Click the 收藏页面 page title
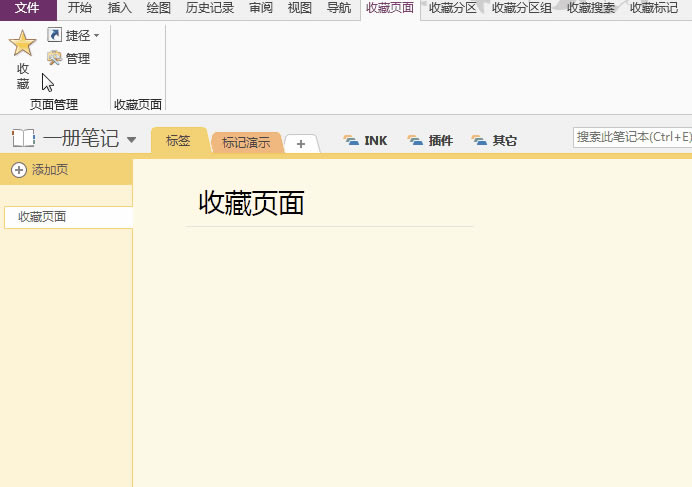Screen dimensions: 692x487 click(251, 203)
